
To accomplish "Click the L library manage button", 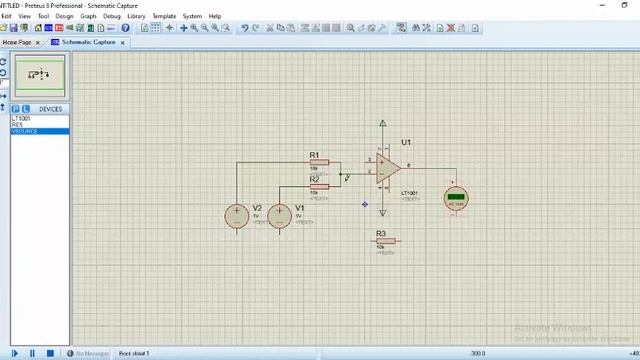I will click(26, 109).
